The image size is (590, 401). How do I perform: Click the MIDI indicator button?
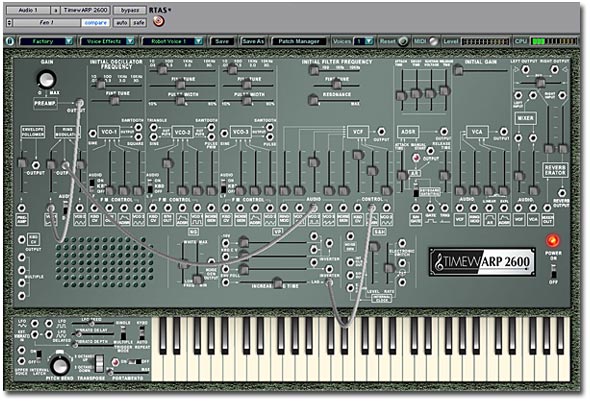tap(433, 41)
